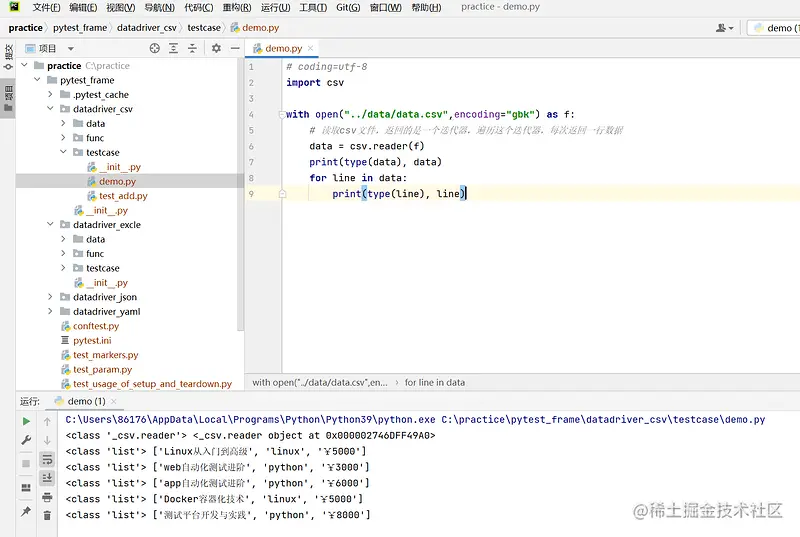Open project panel settings gear
This screenshot has width=800, height=537.
pyautogui.click(x=216, y=48)
